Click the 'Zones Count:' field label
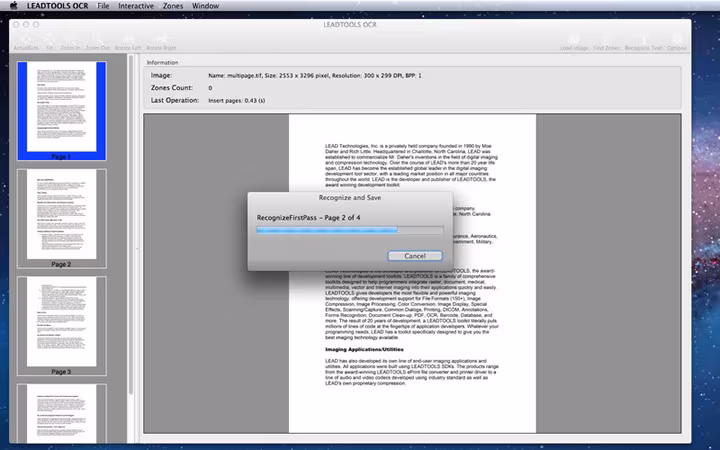 coord(172,88)
